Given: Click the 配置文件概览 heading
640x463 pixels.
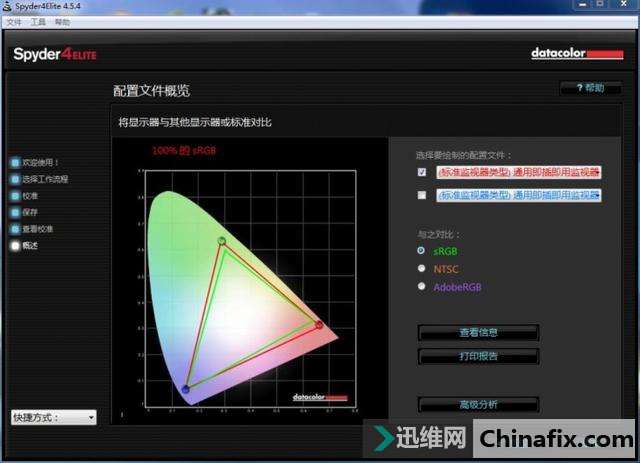Looking at the screenshot, I should click(x=151, y=91).
